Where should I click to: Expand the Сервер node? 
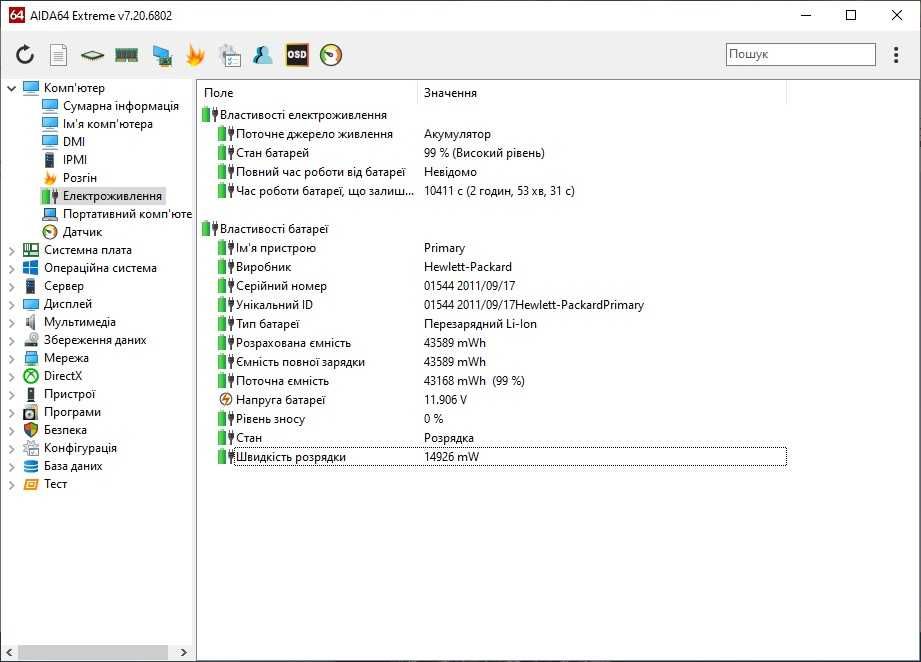coord(12,287)
